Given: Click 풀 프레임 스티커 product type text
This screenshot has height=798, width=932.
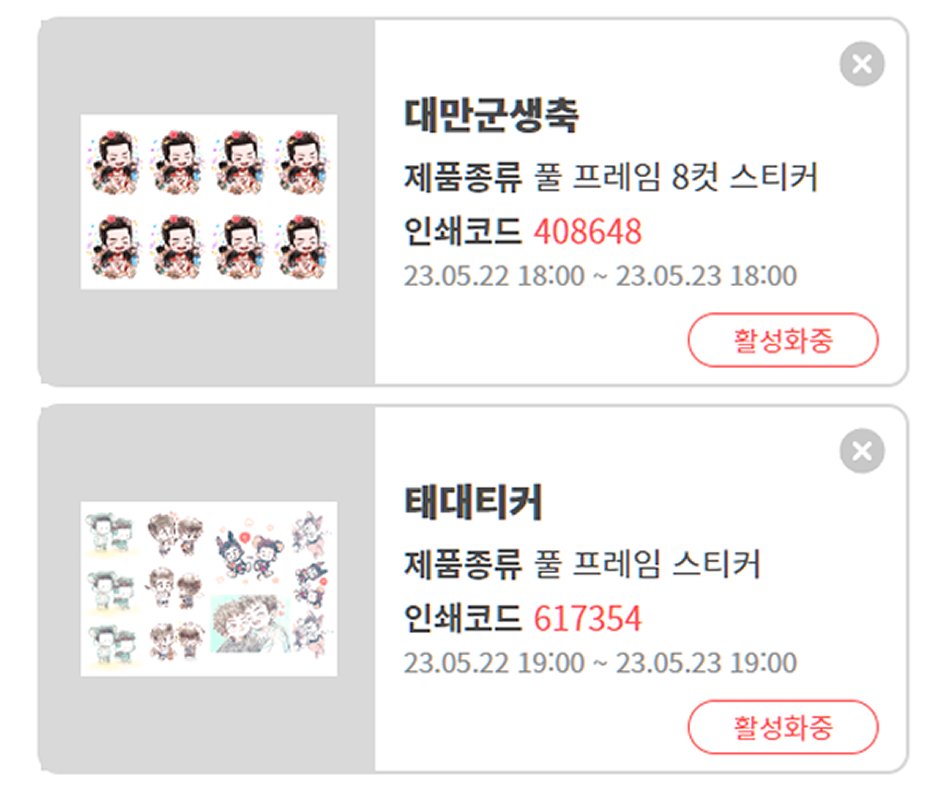Looking at the screenshot, I should (647, 563).
